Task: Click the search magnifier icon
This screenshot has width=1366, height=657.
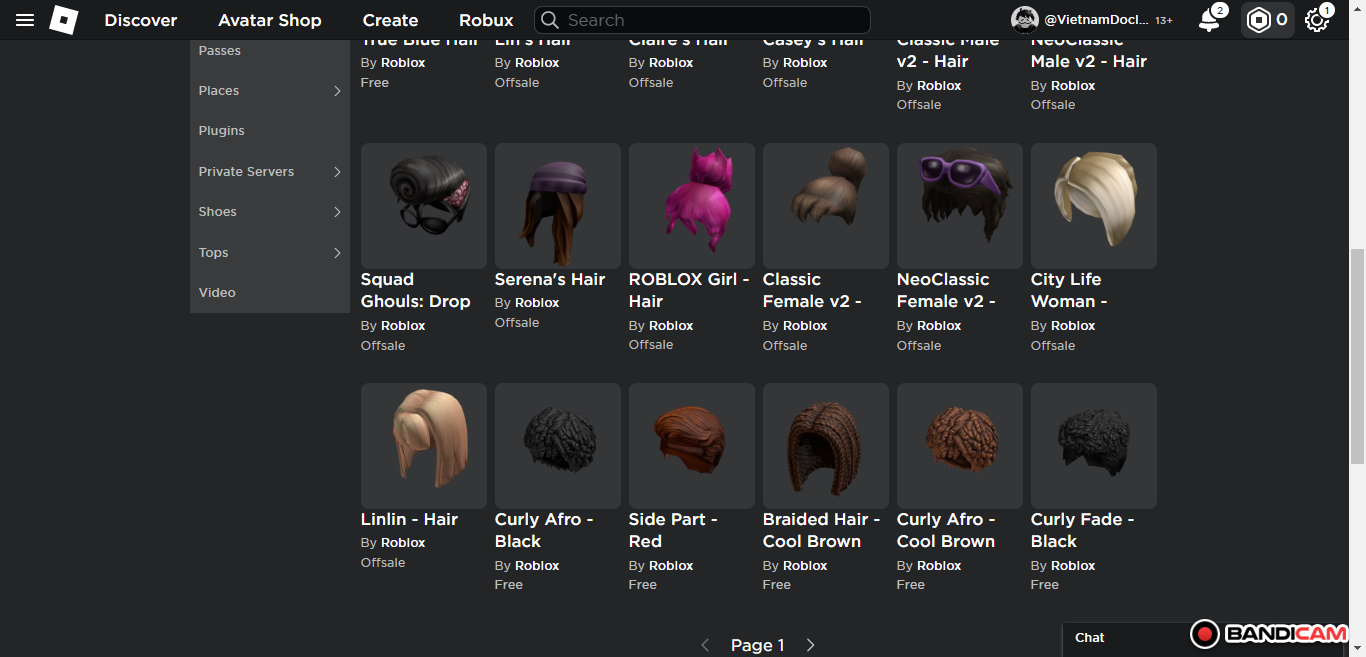Action: pos(549,20)
